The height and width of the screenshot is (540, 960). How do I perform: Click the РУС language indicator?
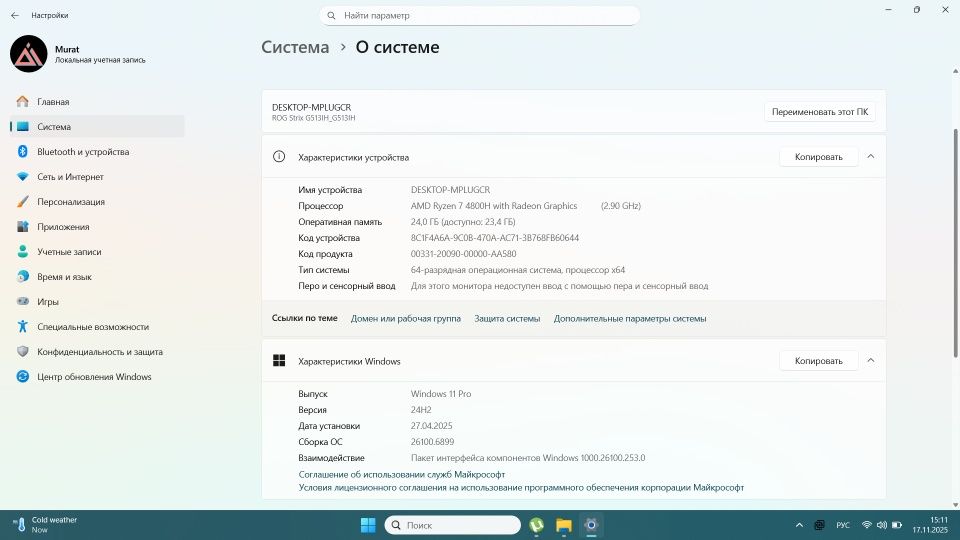[843, 525]
